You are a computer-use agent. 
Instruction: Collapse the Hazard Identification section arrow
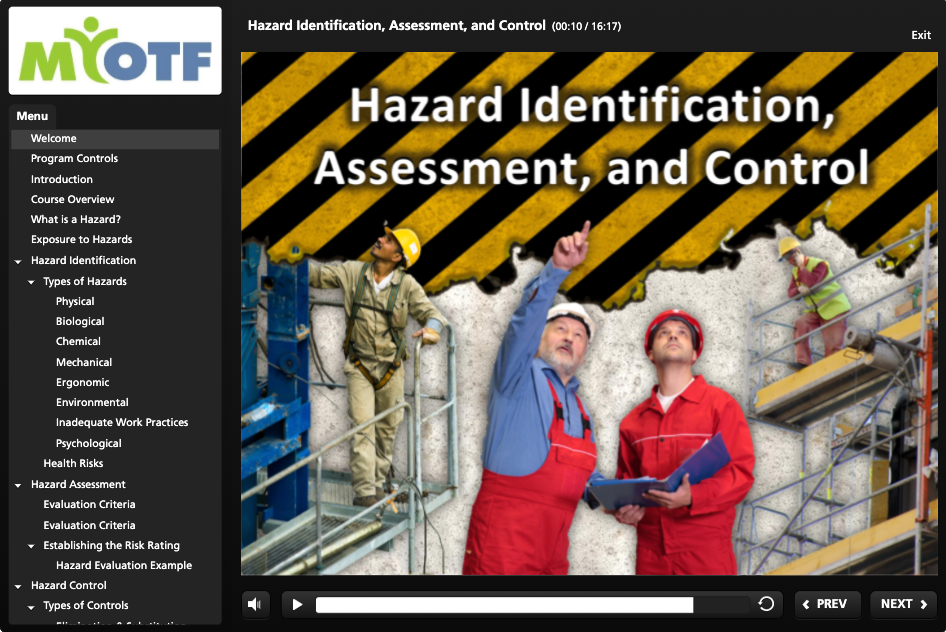(x=18, y=262)
